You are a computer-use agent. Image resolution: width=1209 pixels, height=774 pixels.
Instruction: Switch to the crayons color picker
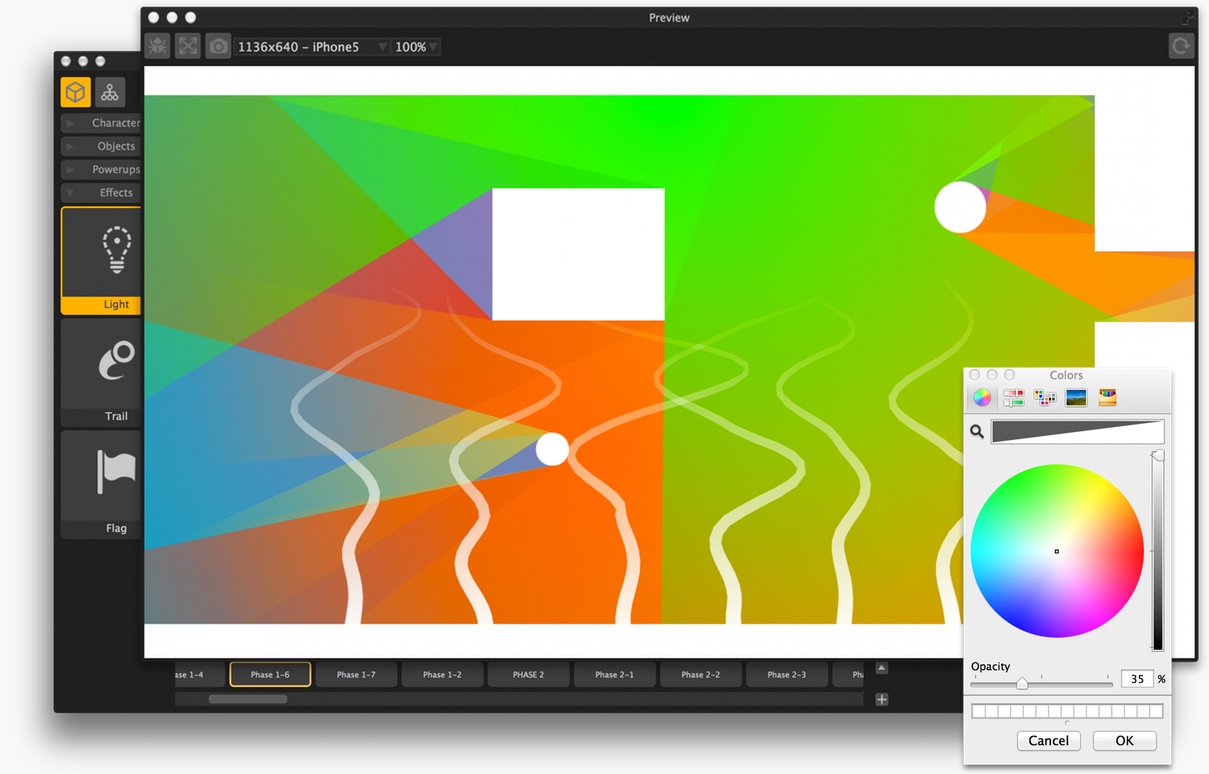[1107, 398]
